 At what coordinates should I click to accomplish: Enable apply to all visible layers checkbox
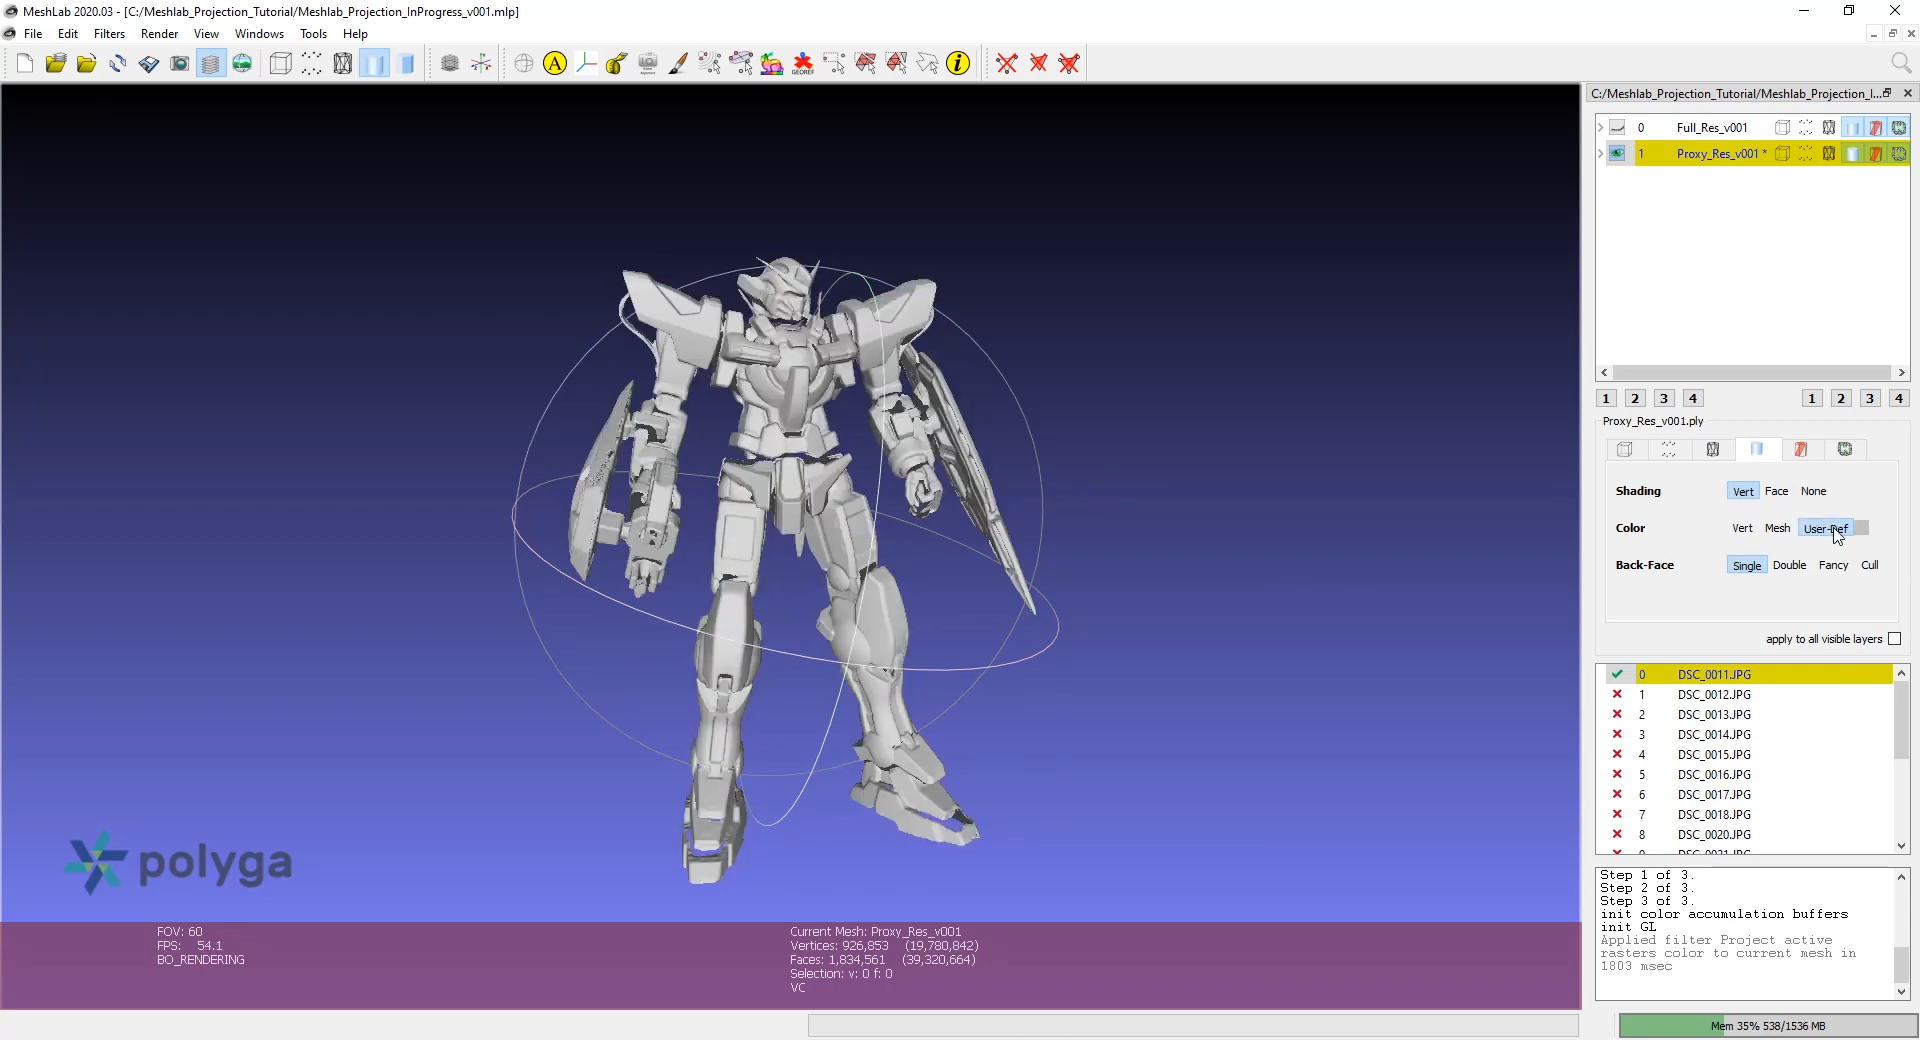1894,639
